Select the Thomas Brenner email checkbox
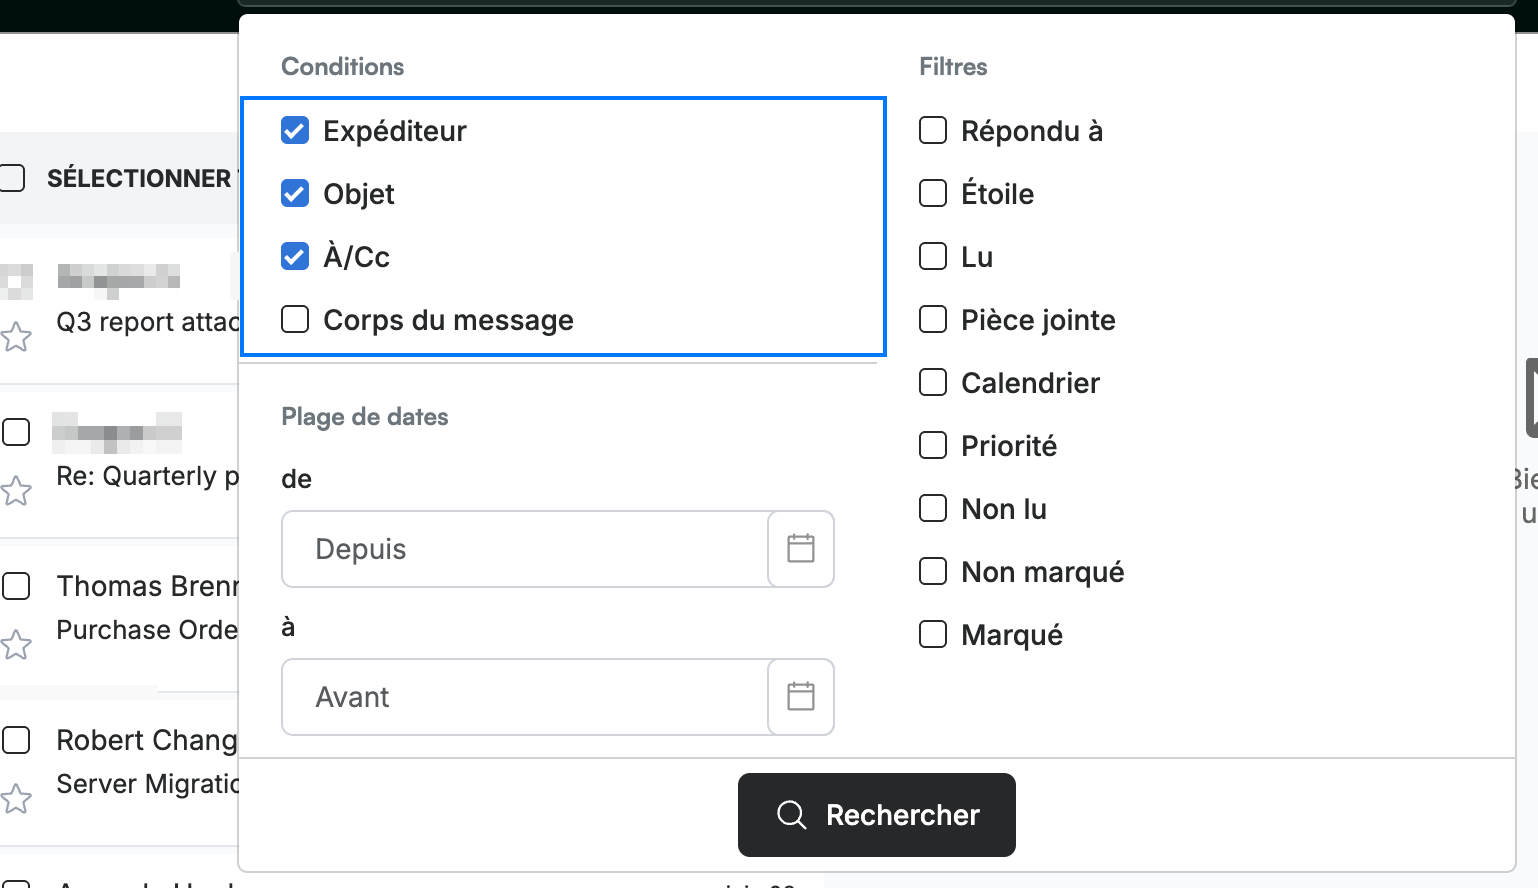The width and height of the screenshot is (1538, 888). [x=16, y=586]
